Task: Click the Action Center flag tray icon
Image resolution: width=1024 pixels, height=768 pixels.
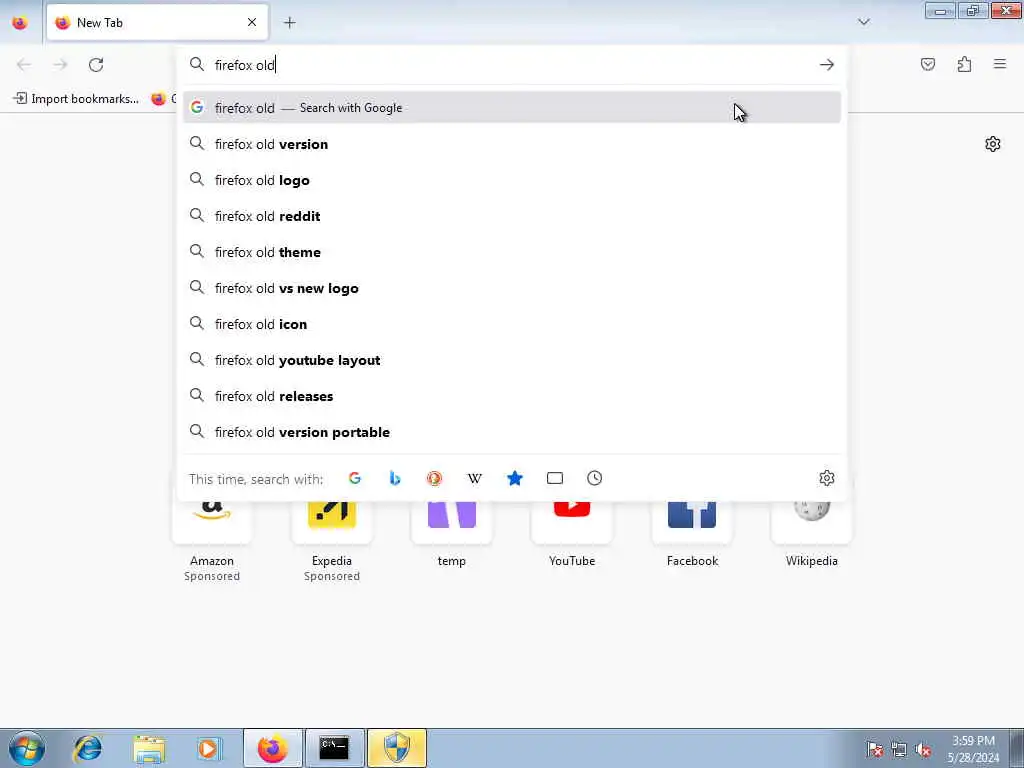Action: (875, 749)
